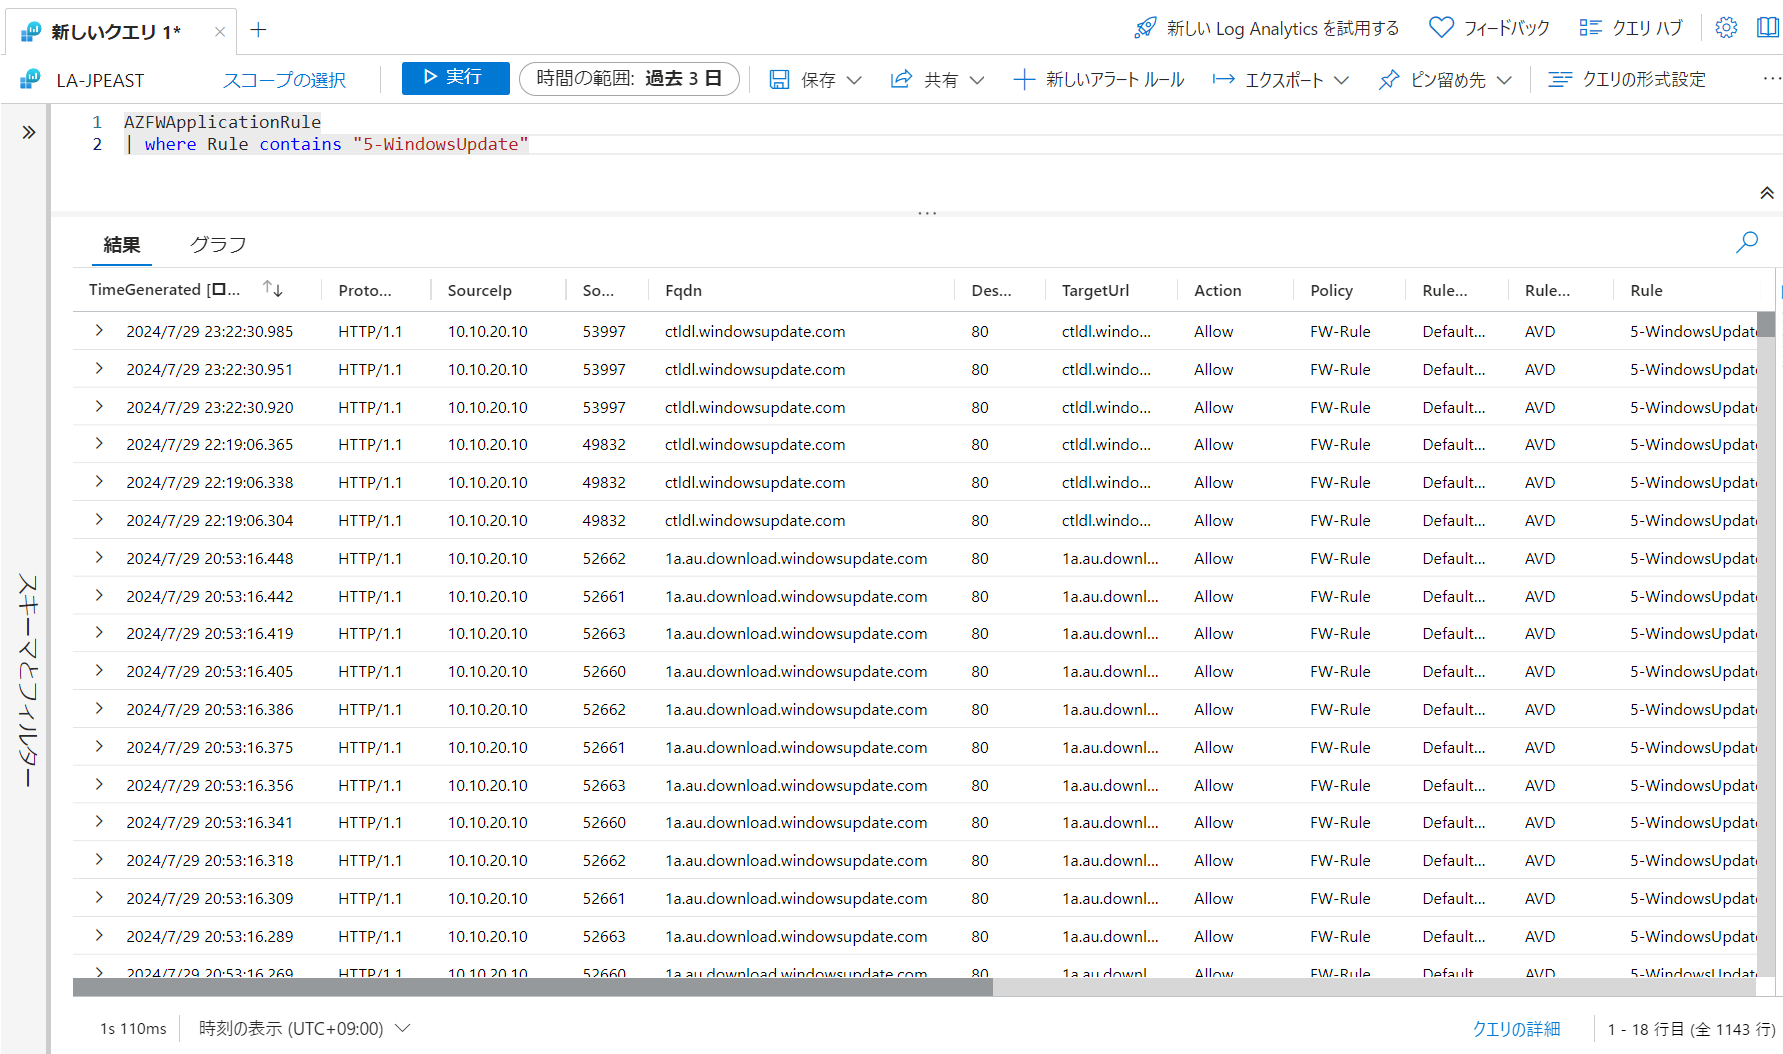Click the vertical scrollbar of results grid
The height and width of the screenshot is (1054, 1783).
(x=1766, y=325)
